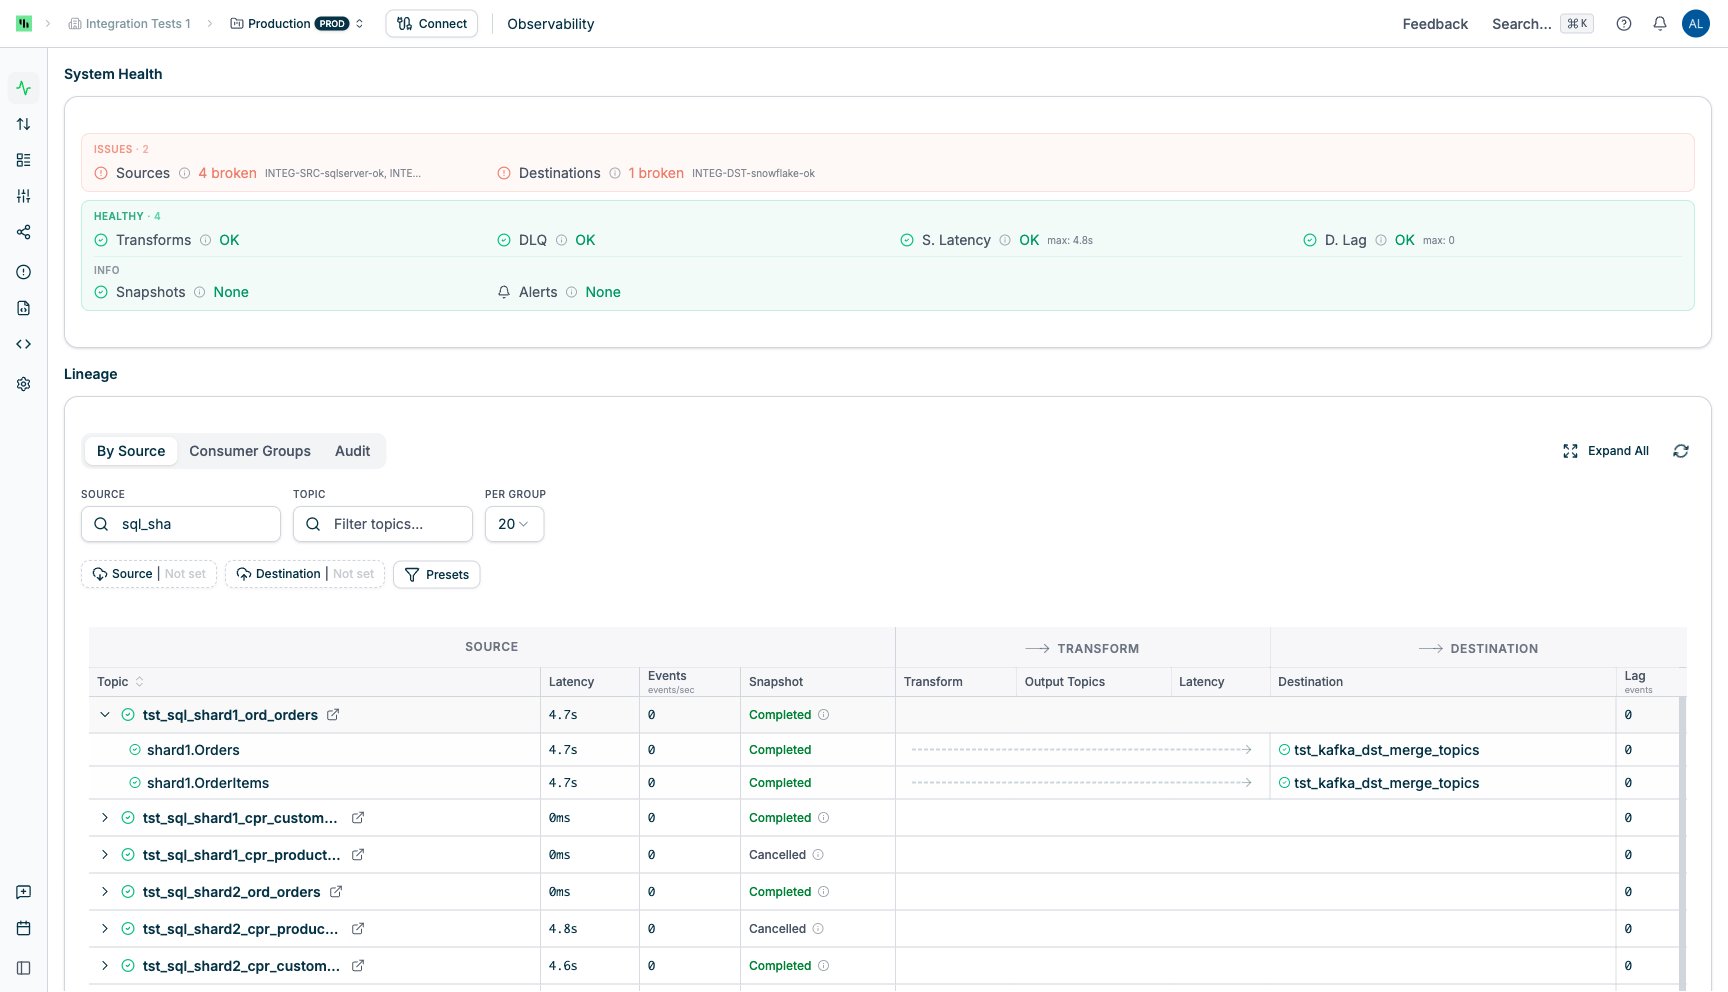1728x992 pixels.
Task: Open the notifications bell icon
Action: pos(1660,24)
